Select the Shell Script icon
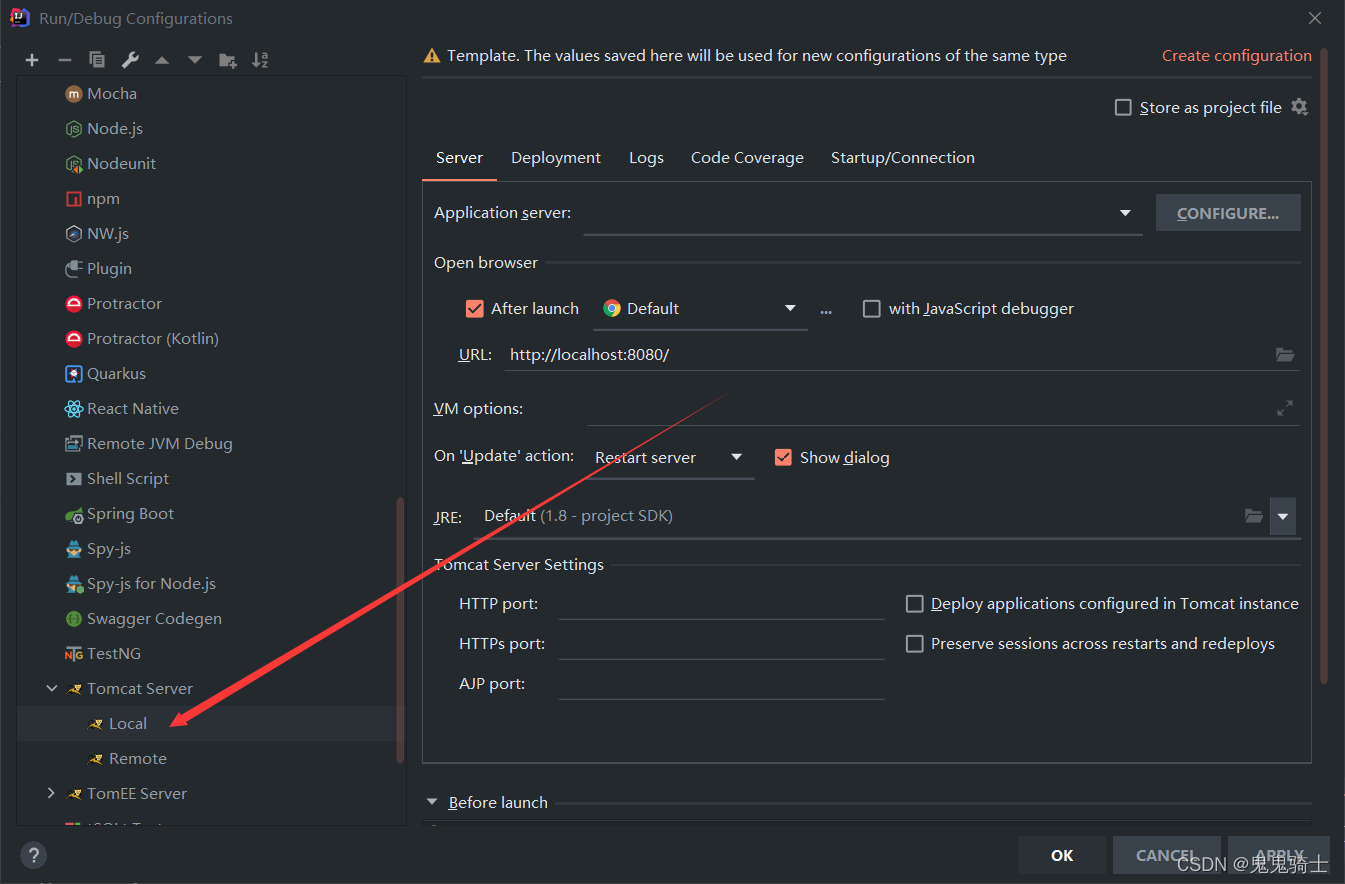The width and height of the screenshot is (1345, 884). coord(73,479)
